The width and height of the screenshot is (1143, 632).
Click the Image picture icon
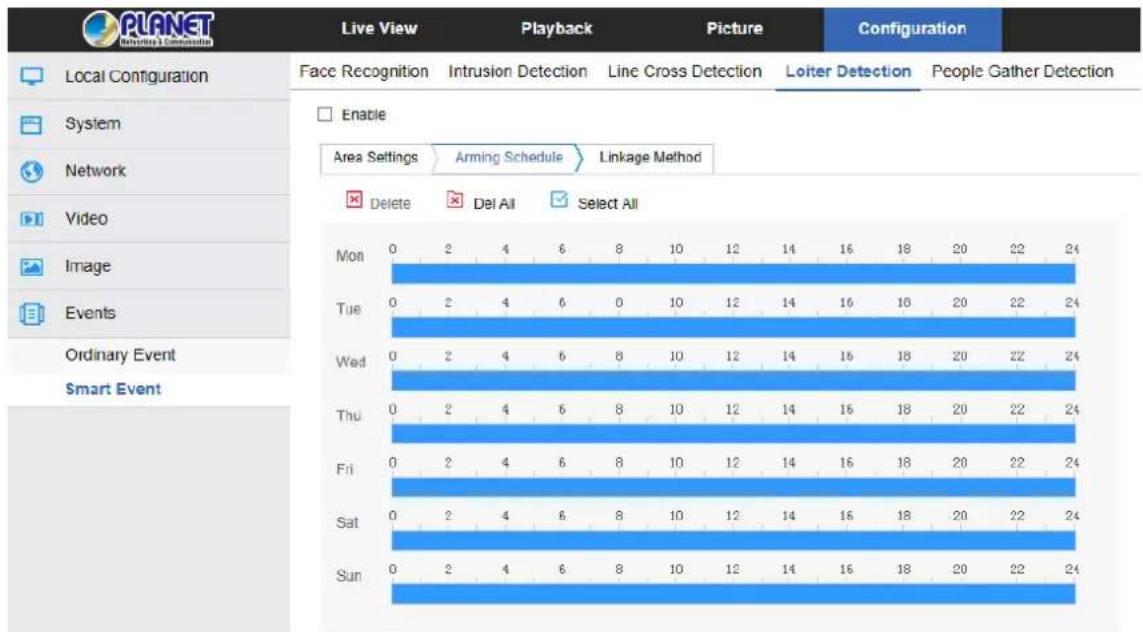(31, 267)
